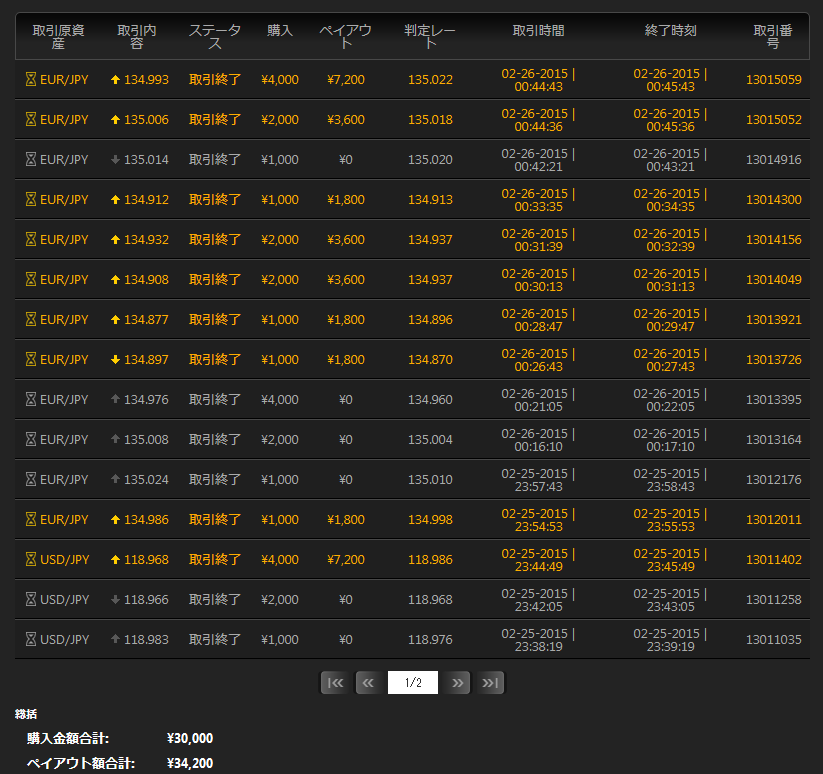
Task: Click hourglass icon in trade 13013164 row
Action: pos(31,439)
